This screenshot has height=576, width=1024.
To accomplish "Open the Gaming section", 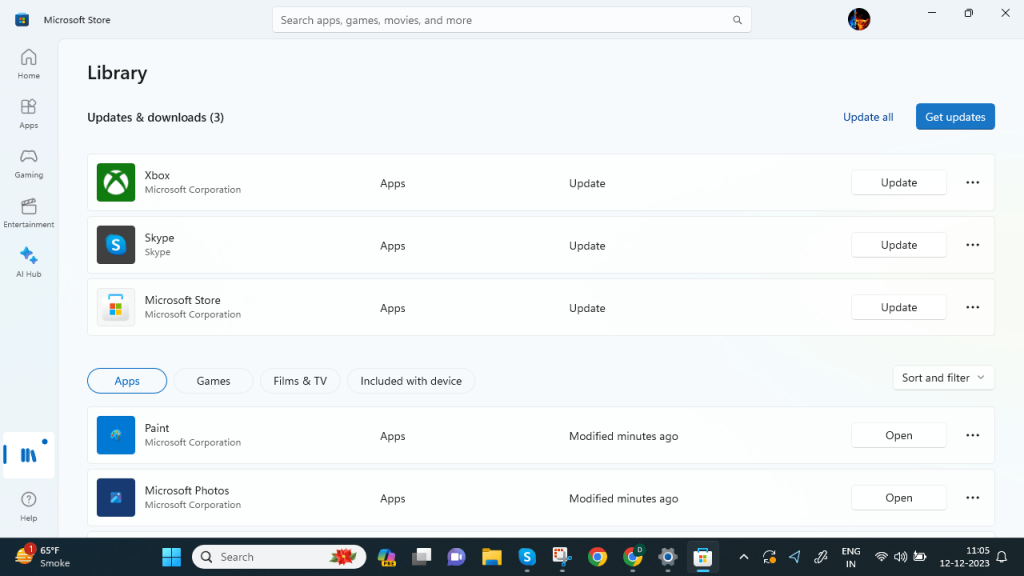I will pos(29,162).
